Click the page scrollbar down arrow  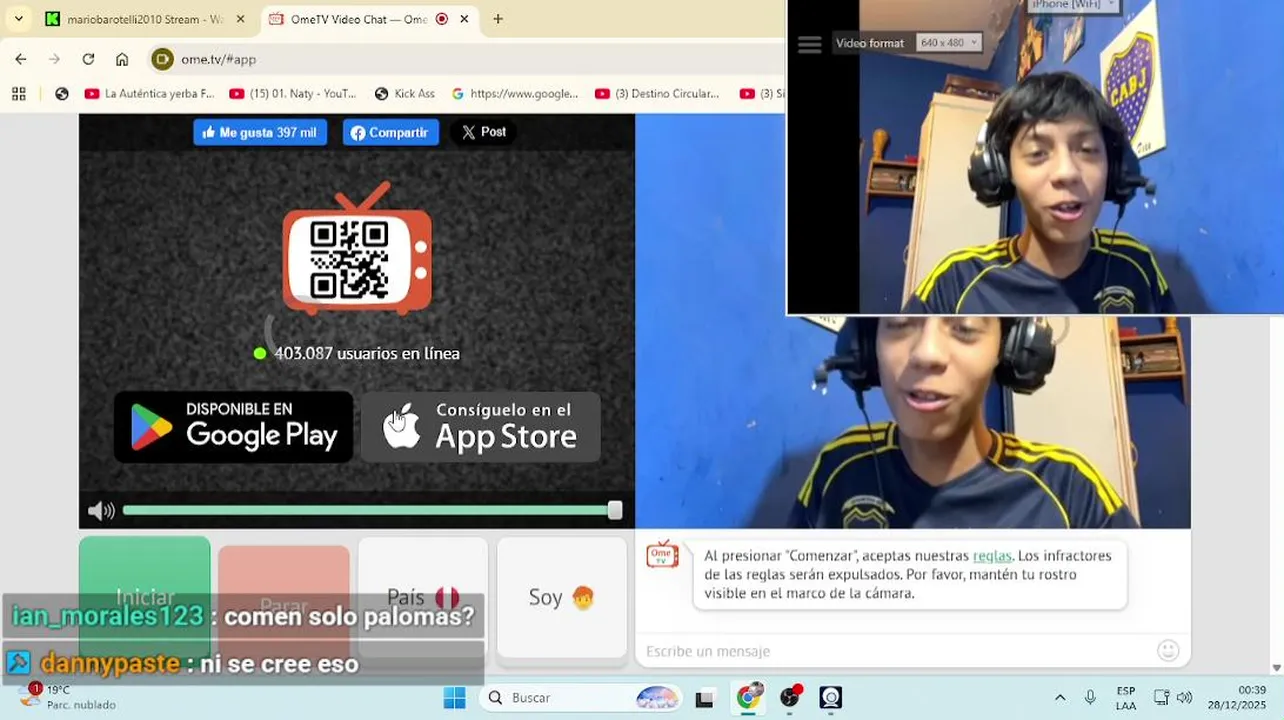[x=1277, y=667]
